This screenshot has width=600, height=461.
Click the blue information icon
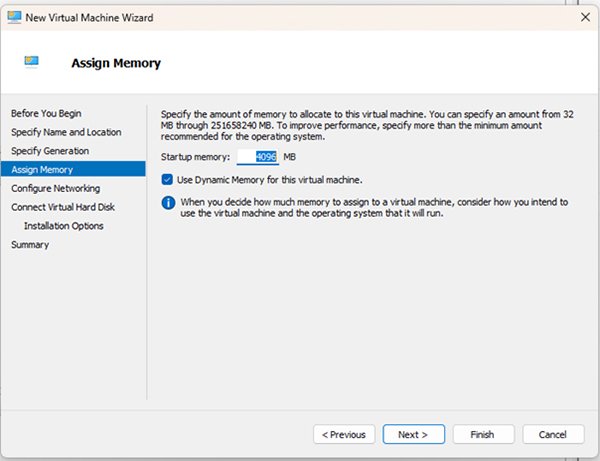coord(168,202)
